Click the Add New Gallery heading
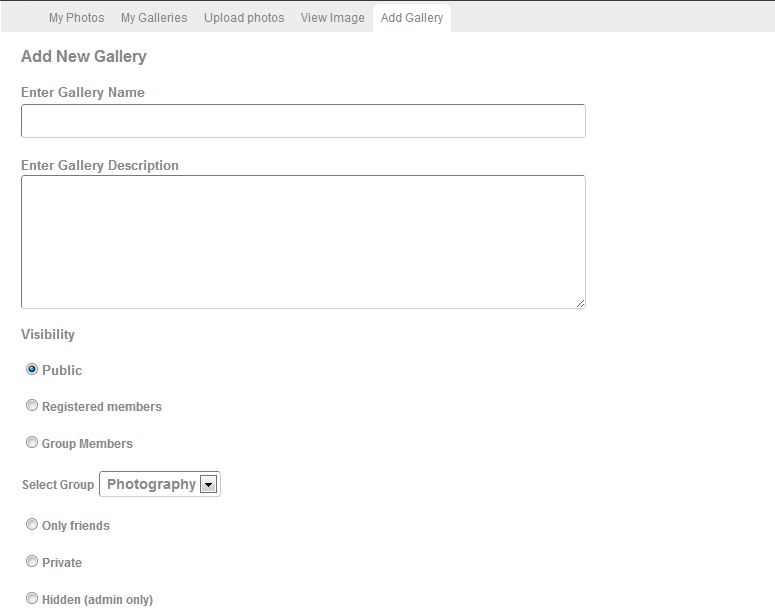The width and height of the screenshot is (775, 612). click(x=84, y=56)
